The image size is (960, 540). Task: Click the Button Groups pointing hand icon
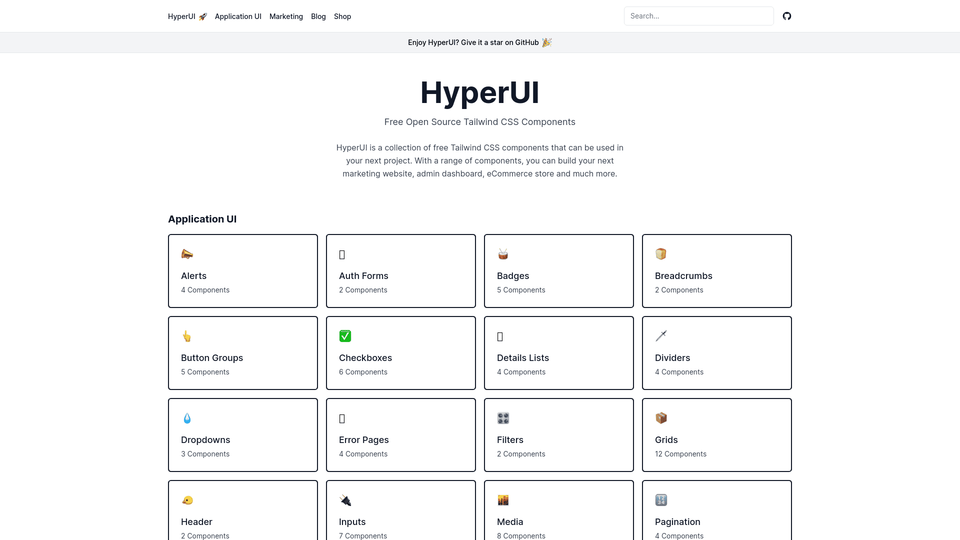click(187, 336)
